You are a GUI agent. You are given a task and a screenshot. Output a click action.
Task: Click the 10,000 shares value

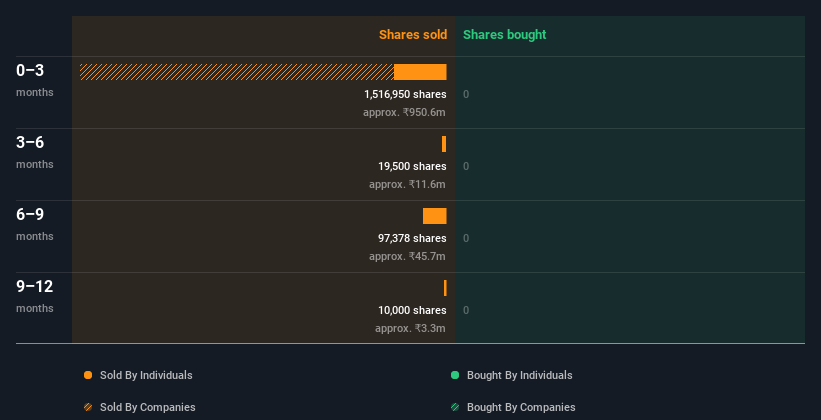(x=413, y=310)
